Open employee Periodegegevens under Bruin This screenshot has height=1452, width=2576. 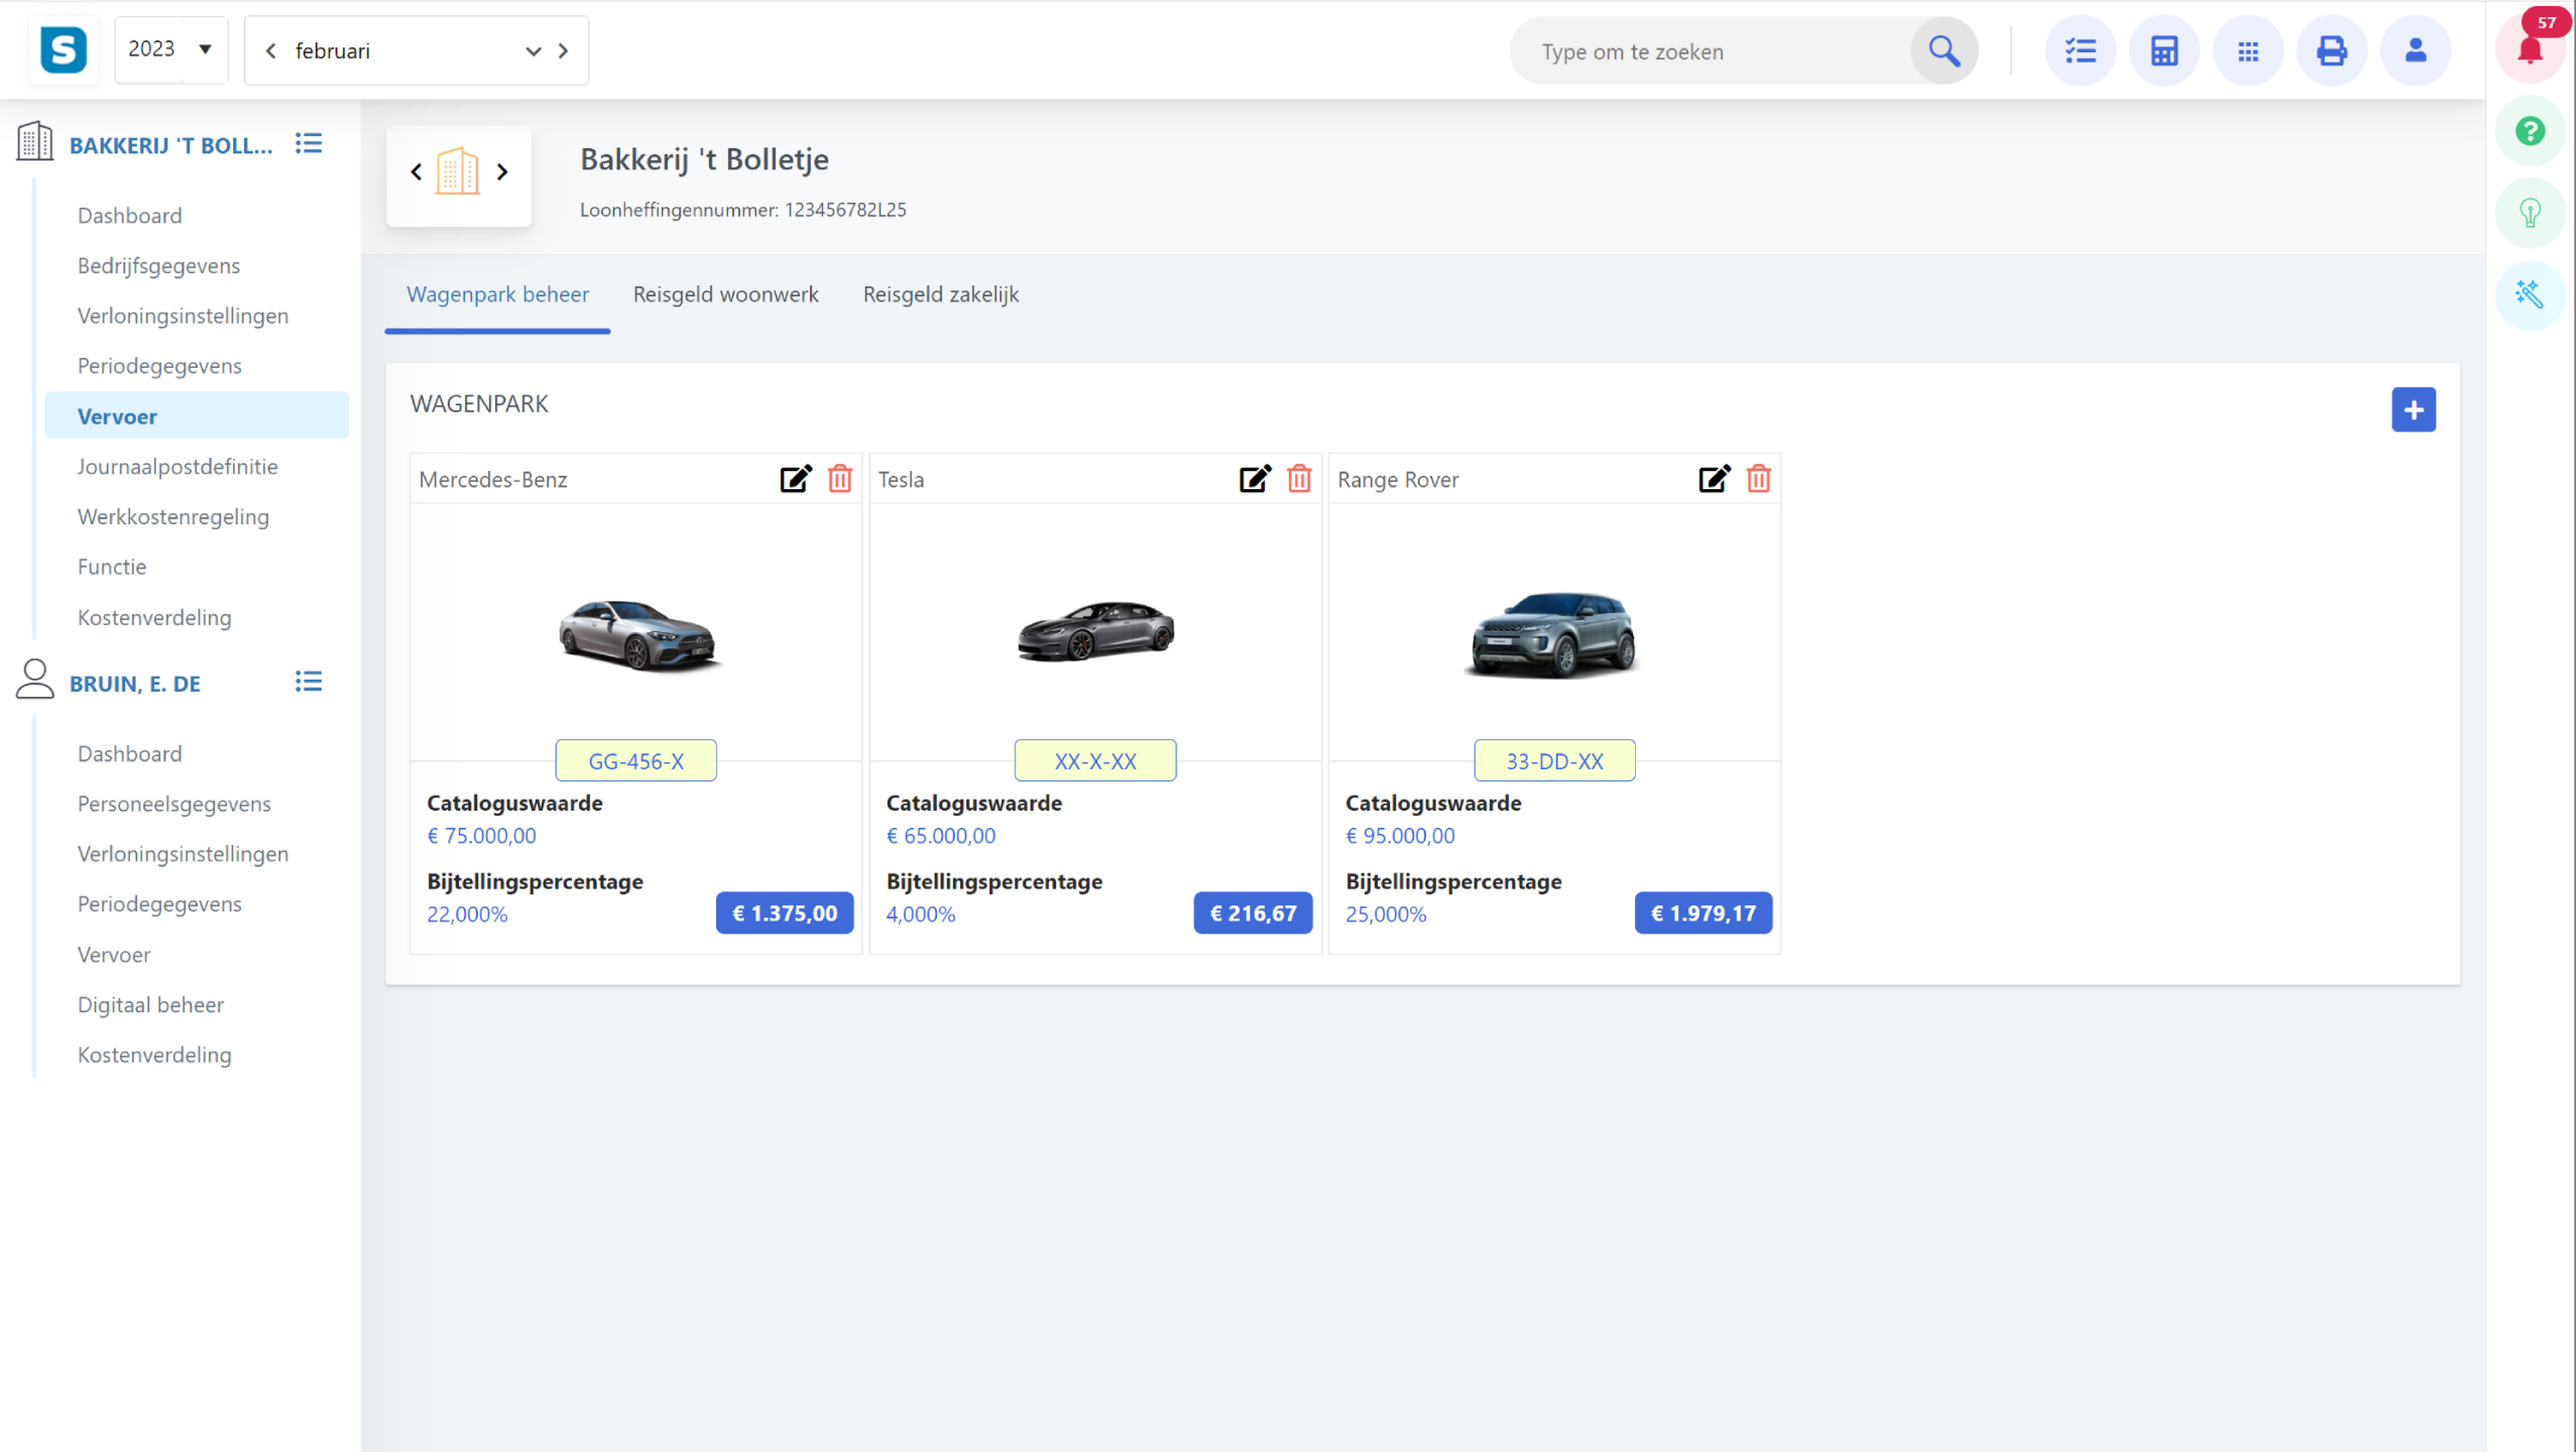pos(160,904)
